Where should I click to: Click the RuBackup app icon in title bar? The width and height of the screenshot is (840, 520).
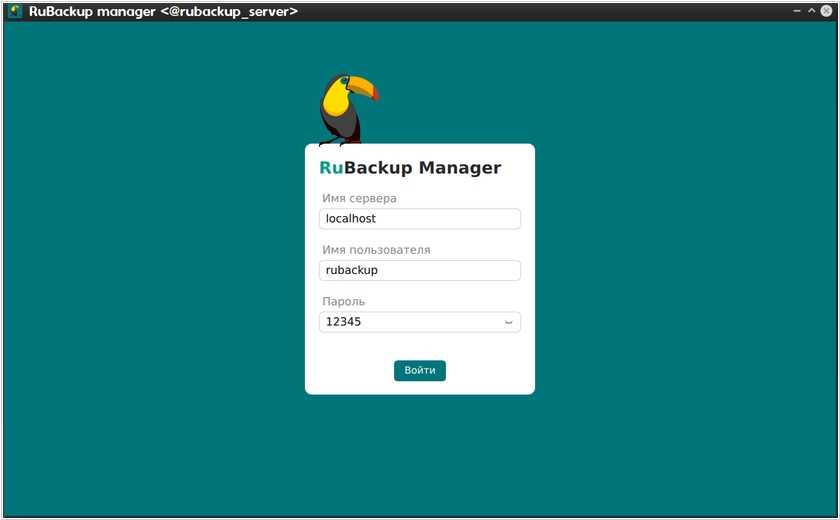[15, 11]
